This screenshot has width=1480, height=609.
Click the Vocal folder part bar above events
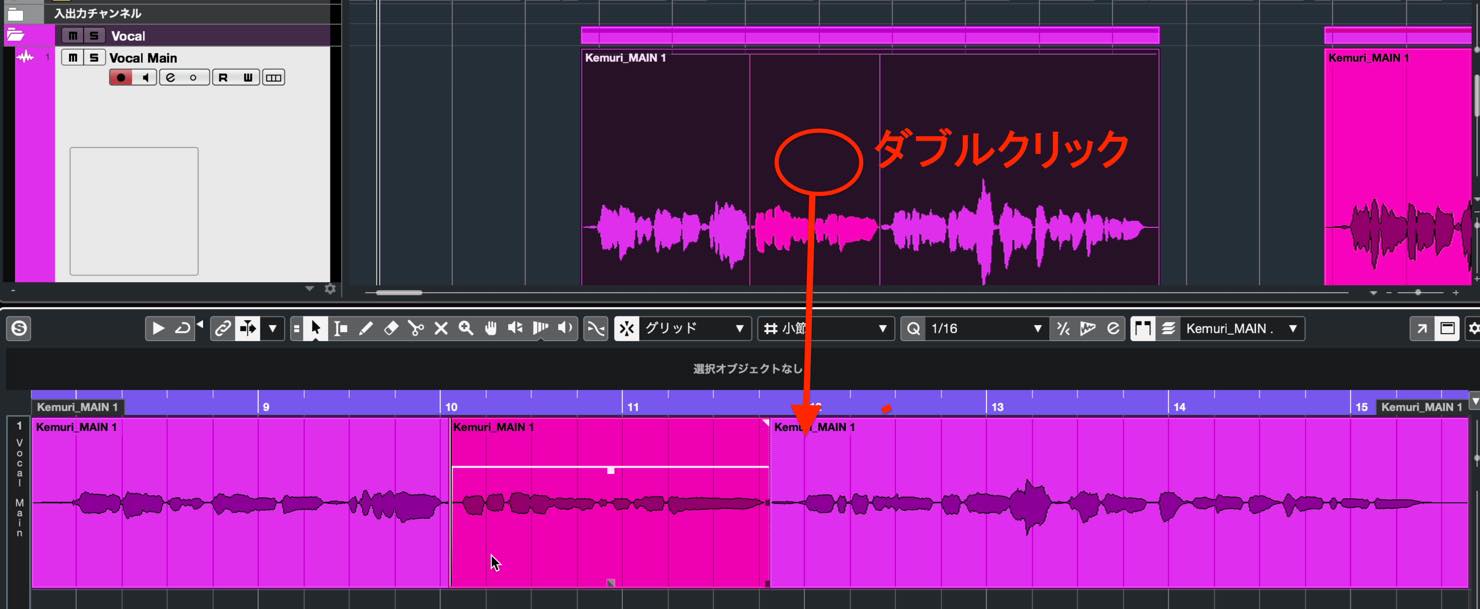870,35
